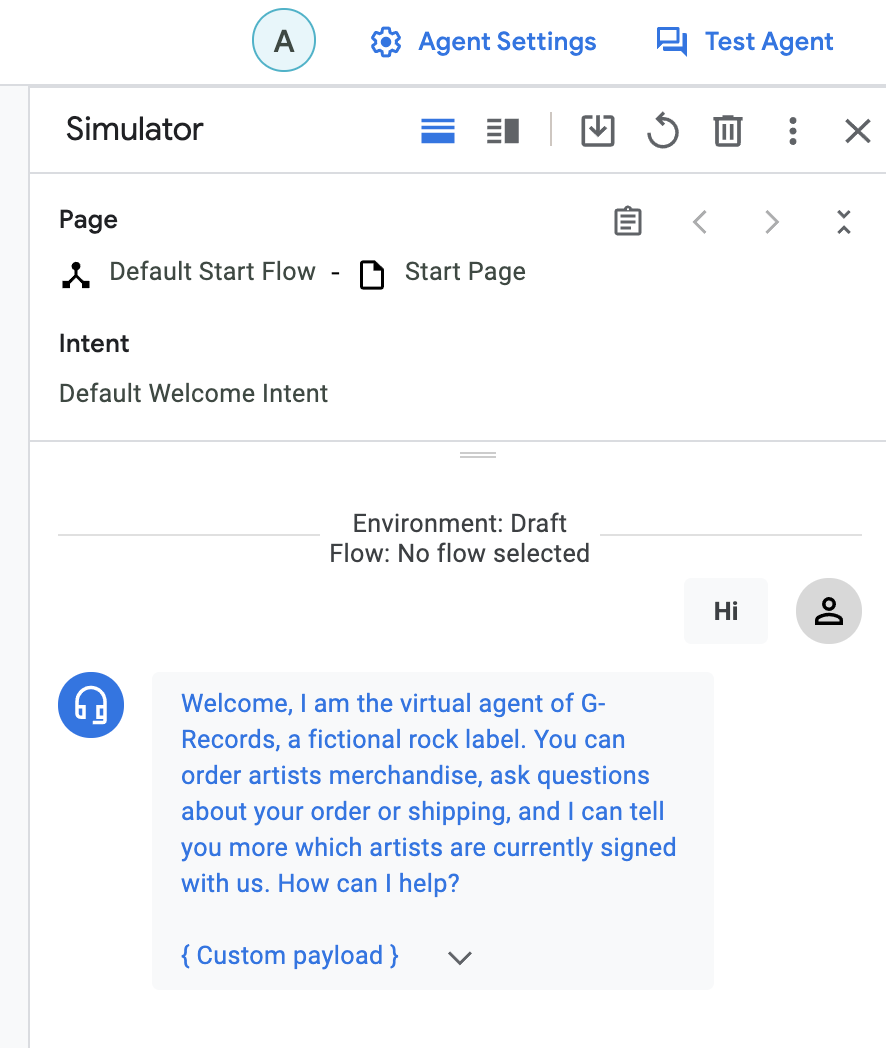
Task: Open Agent Settings
Action: tap(483, 42)
